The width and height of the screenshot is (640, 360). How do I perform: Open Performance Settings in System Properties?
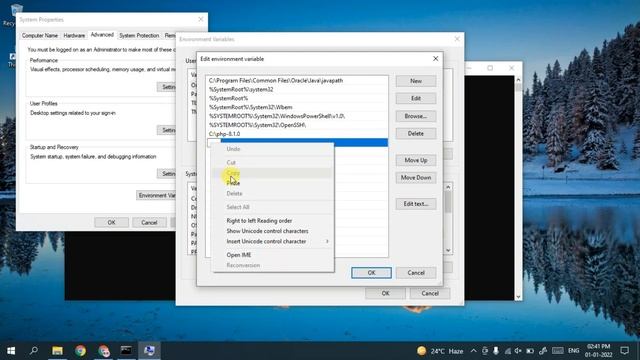click(167, 87)
